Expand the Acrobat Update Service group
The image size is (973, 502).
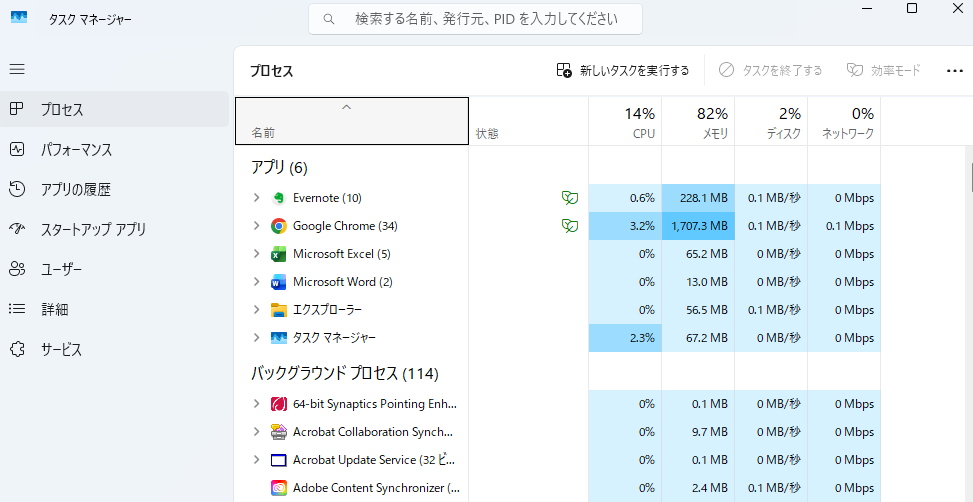click(256, 460)
